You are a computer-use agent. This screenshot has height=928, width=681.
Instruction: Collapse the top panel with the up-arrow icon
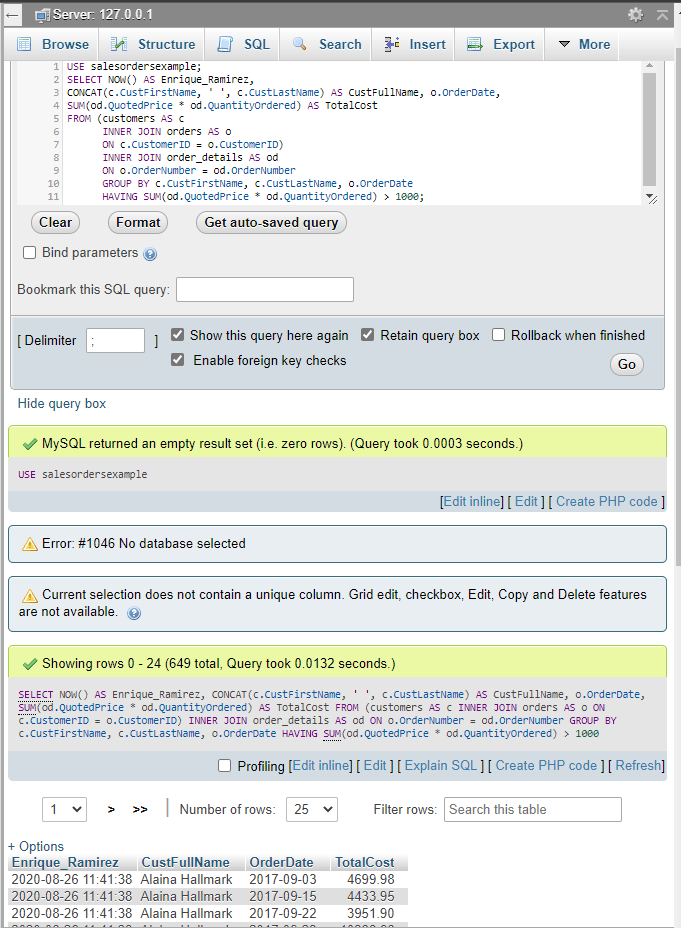coord(662,15)
